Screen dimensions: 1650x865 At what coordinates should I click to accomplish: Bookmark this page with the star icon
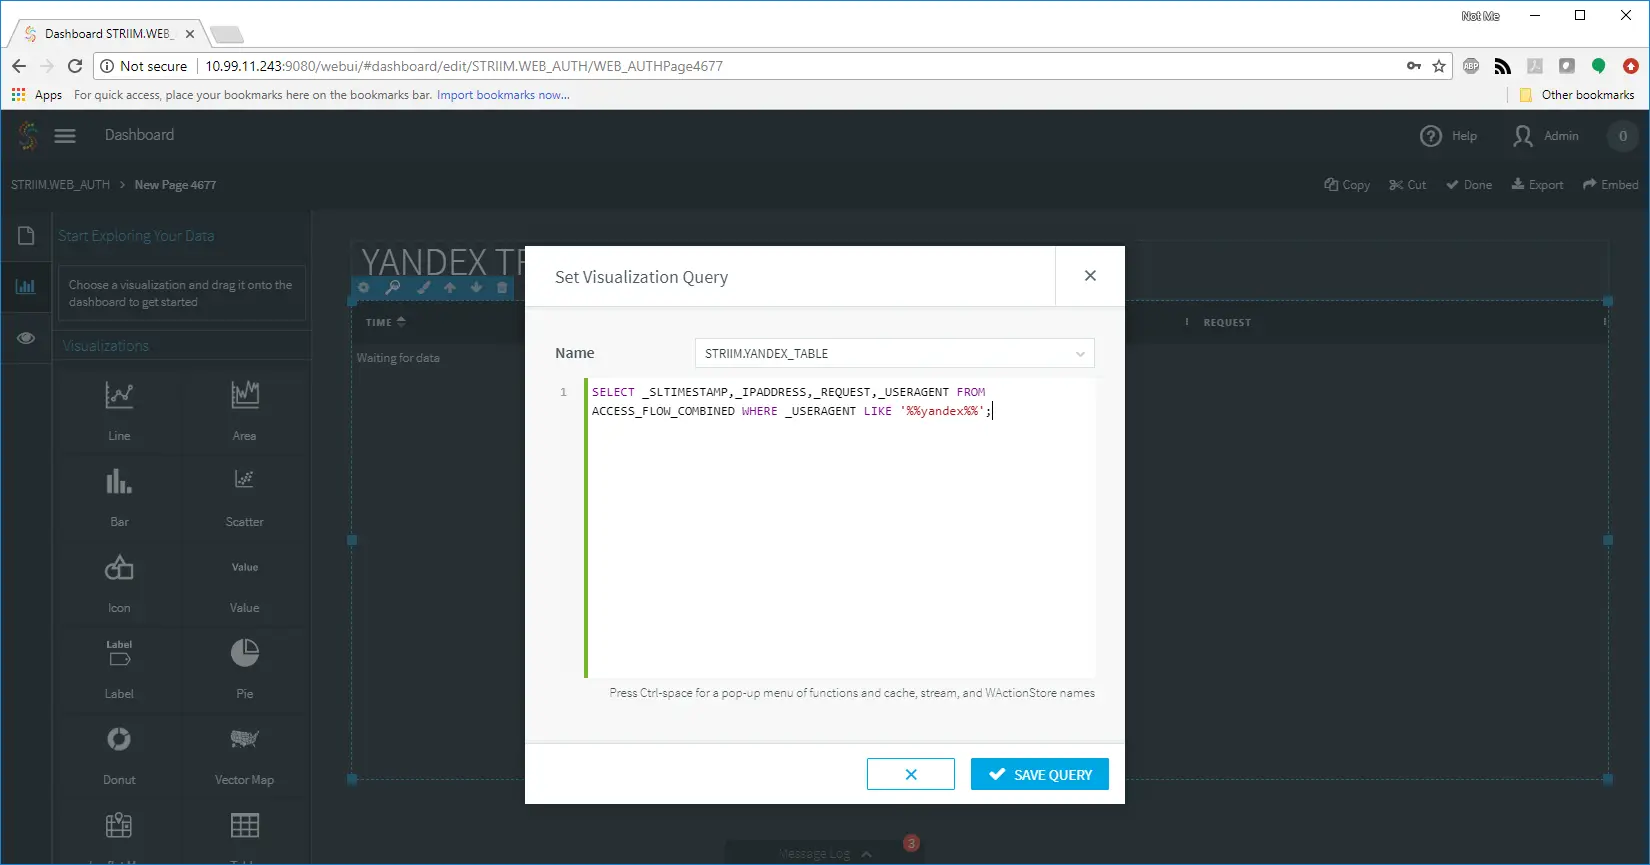coord(1439,66)
